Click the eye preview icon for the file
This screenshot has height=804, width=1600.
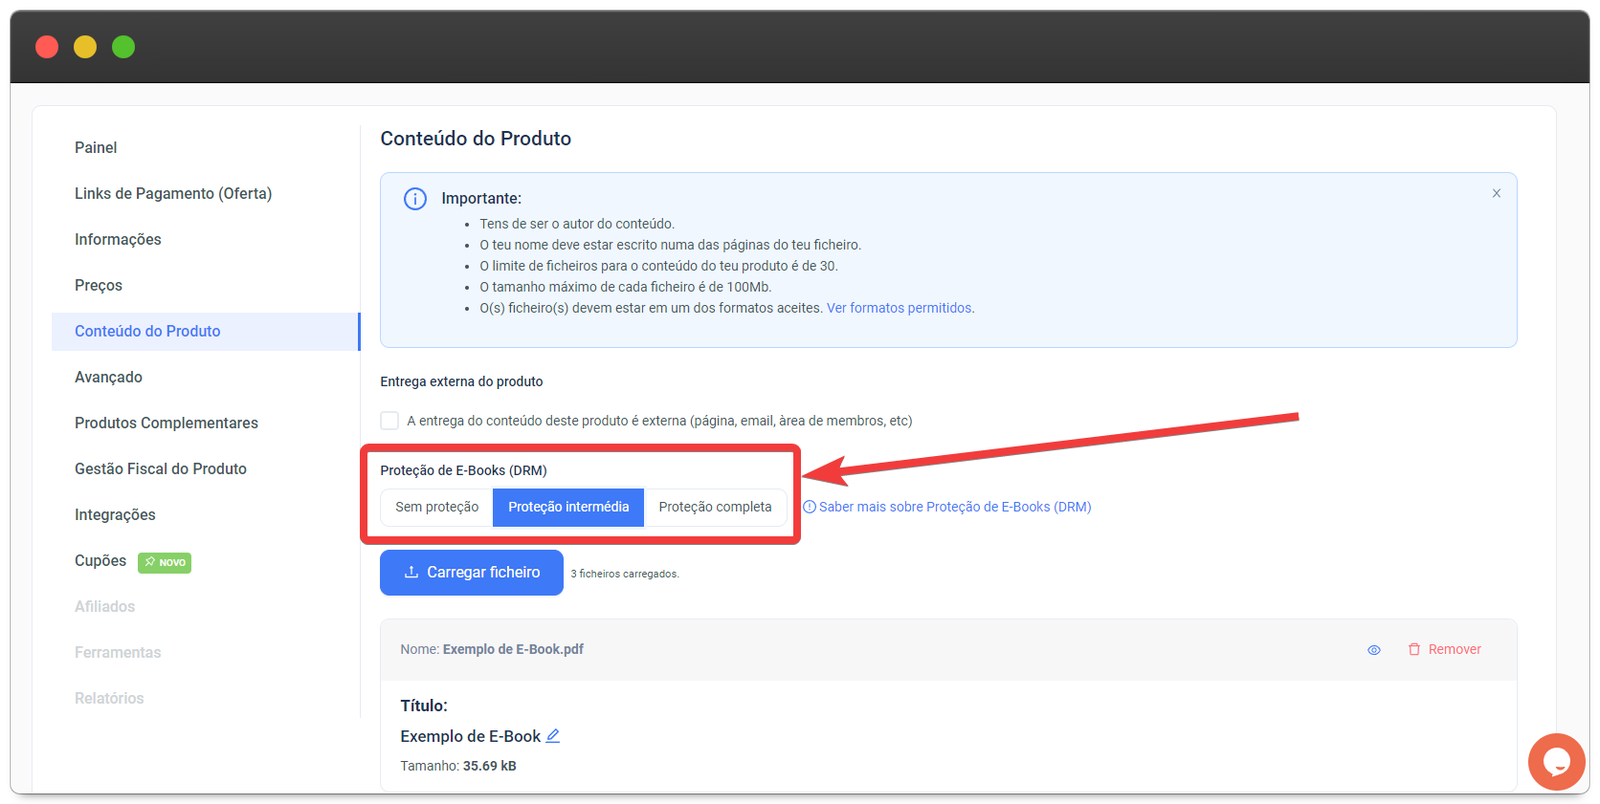[1374, 650]
